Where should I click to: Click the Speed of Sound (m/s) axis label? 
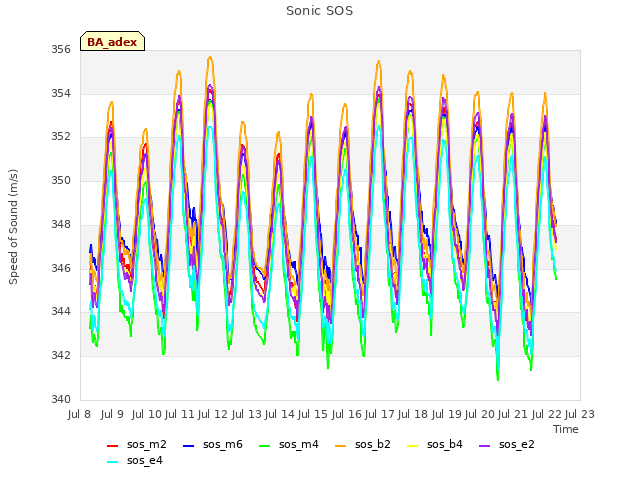pos(13,227)
